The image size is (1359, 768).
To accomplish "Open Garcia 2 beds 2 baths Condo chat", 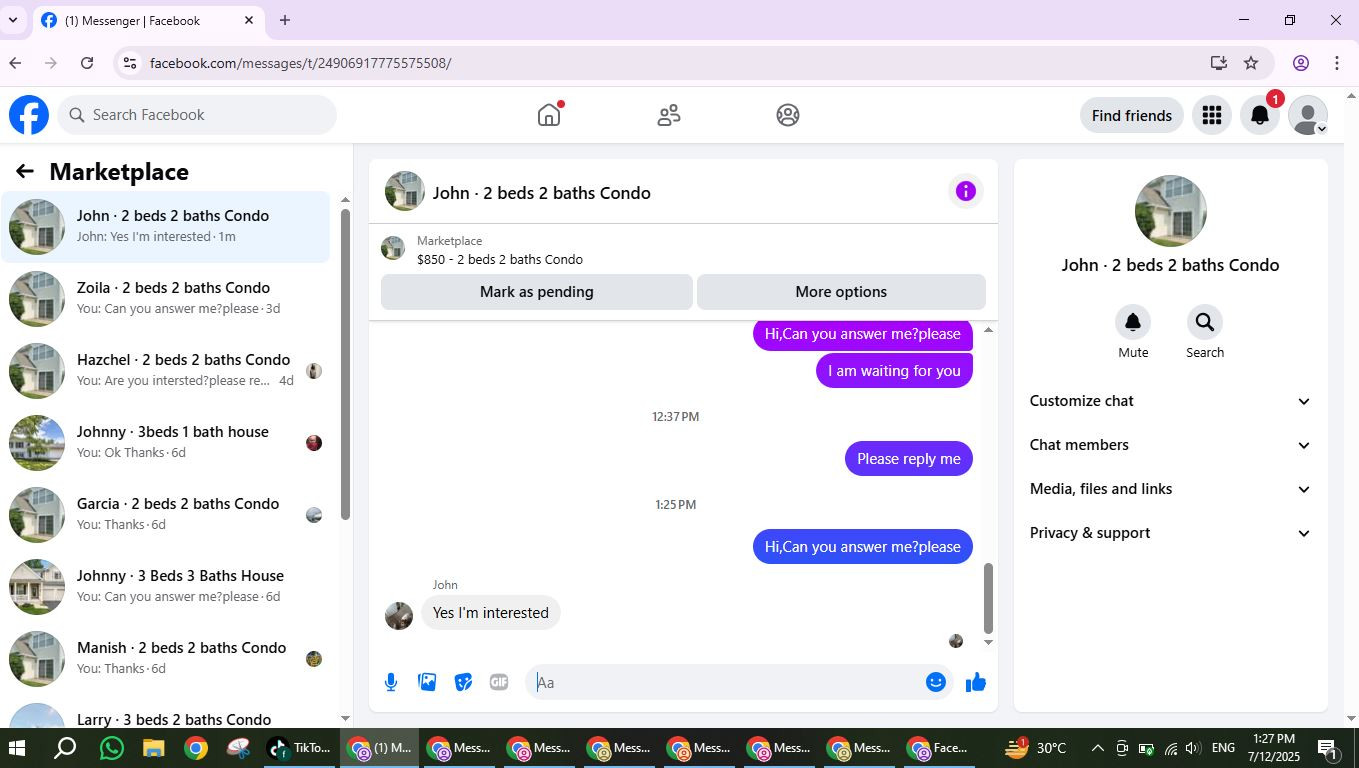I will click(x=165, y=515).
